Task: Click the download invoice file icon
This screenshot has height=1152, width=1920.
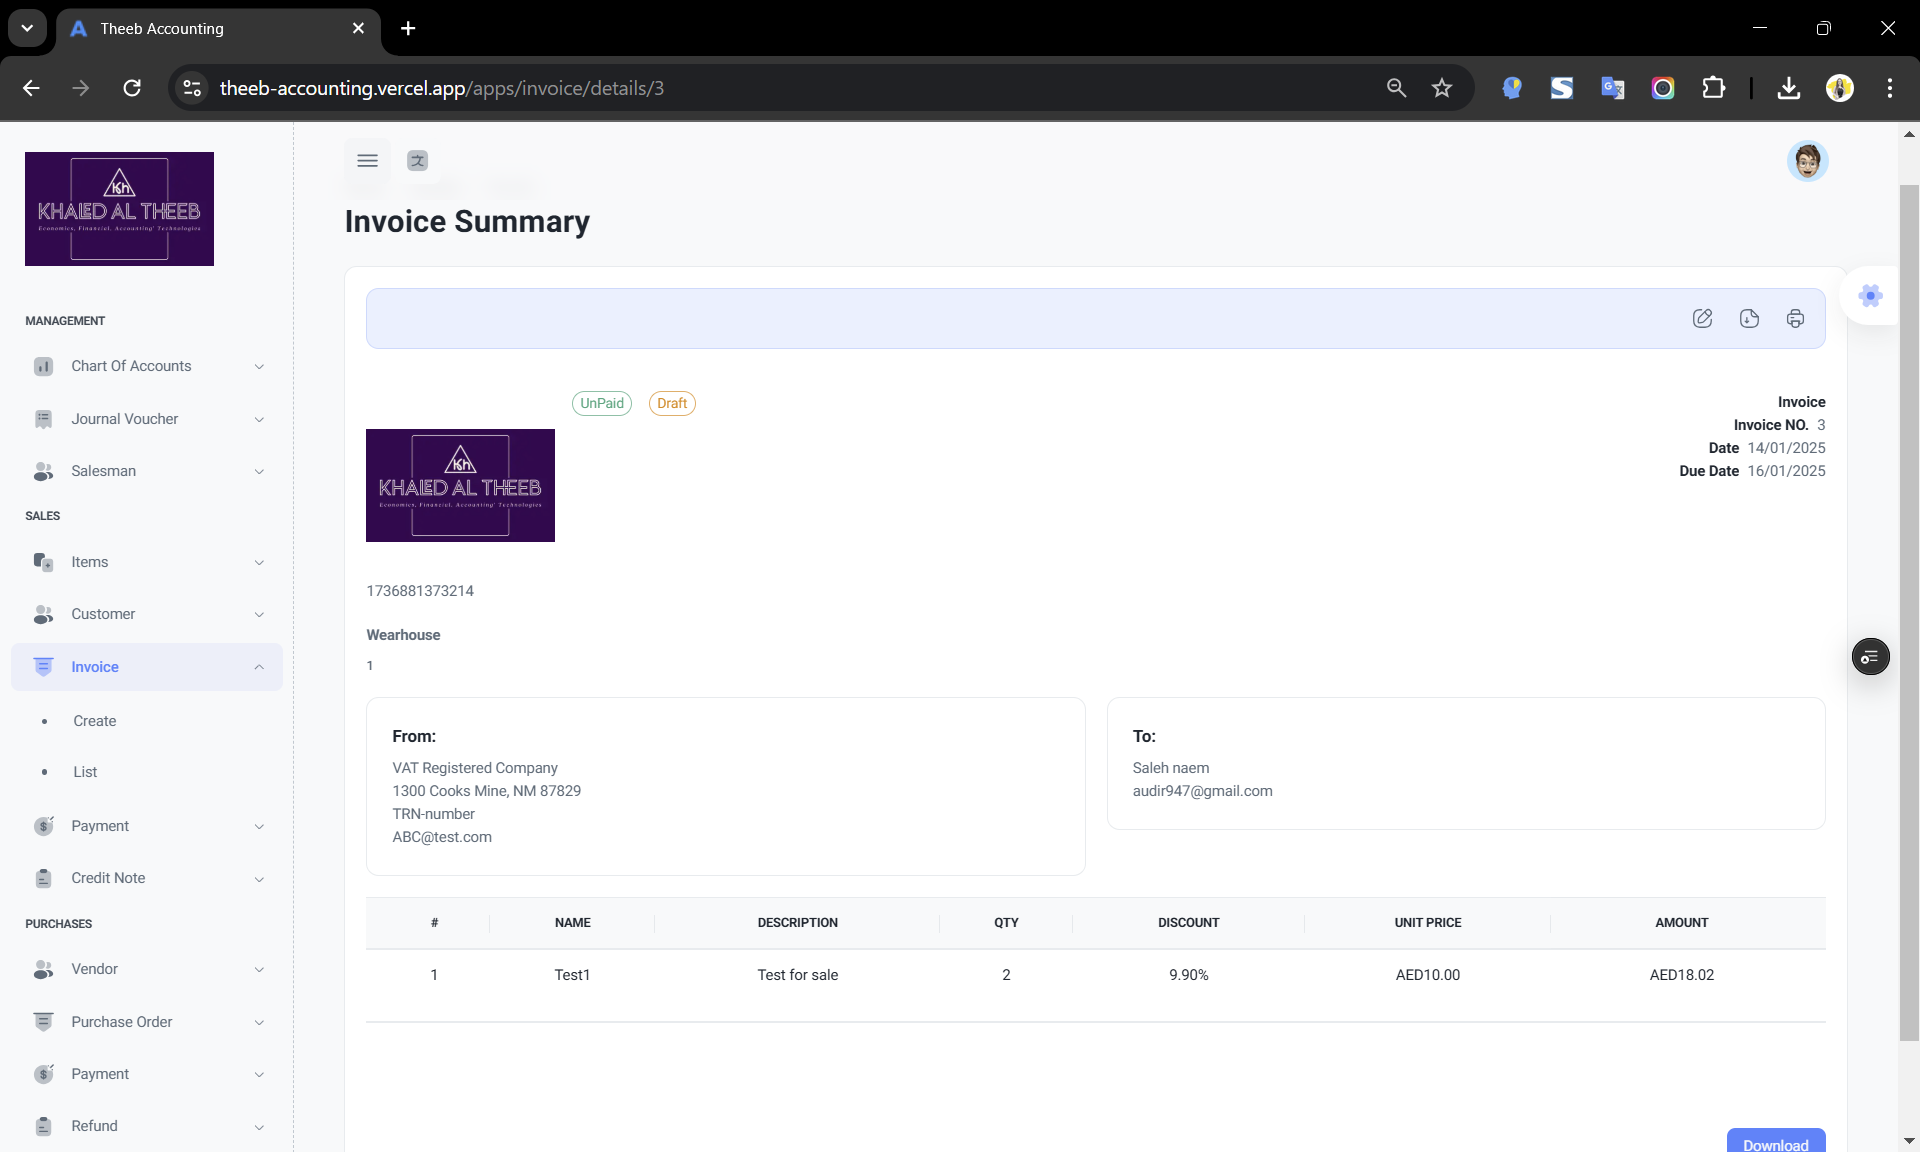Action: [x=1749, y=319]
